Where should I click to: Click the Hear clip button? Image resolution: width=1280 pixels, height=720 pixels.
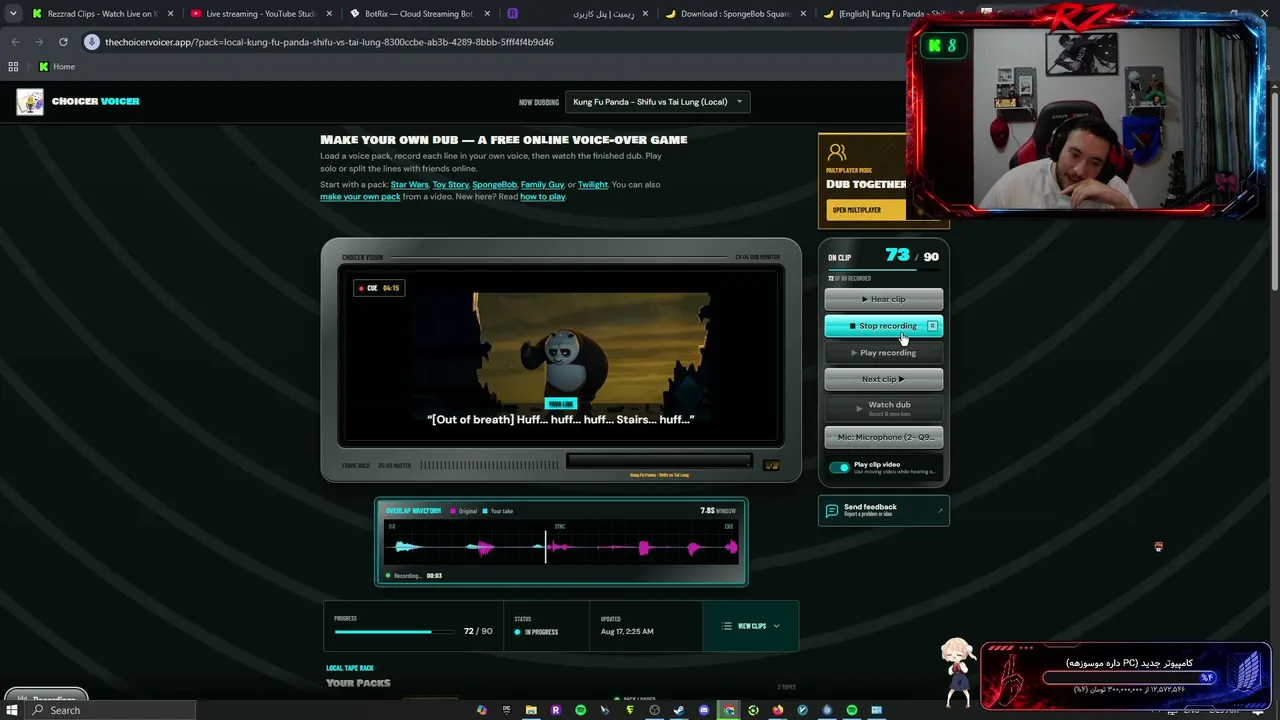884,299
